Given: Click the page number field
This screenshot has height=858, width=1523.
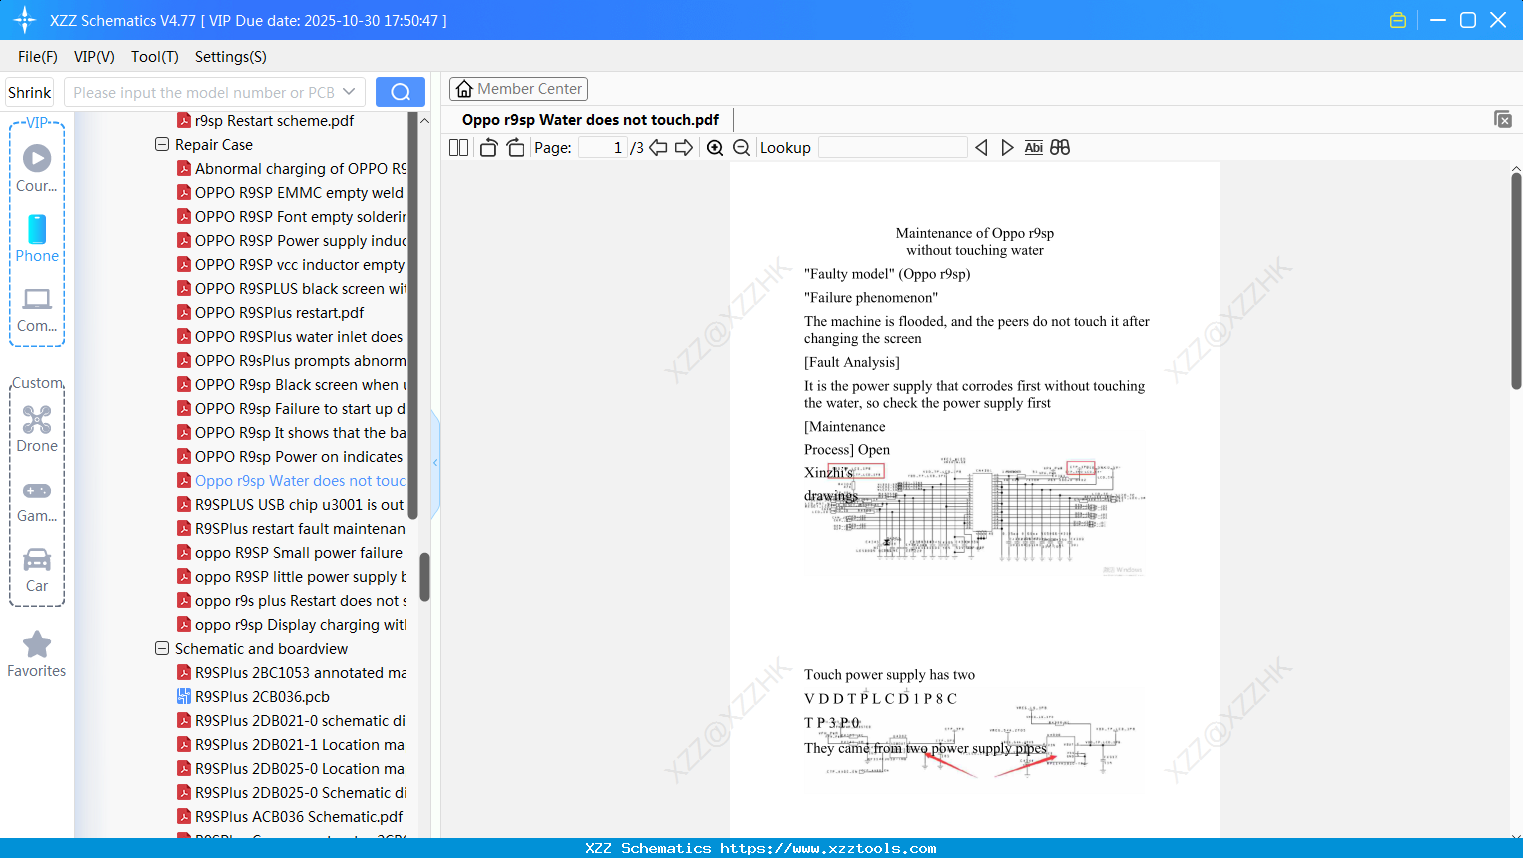Looking at the screenshot, I should pos(603,147).
